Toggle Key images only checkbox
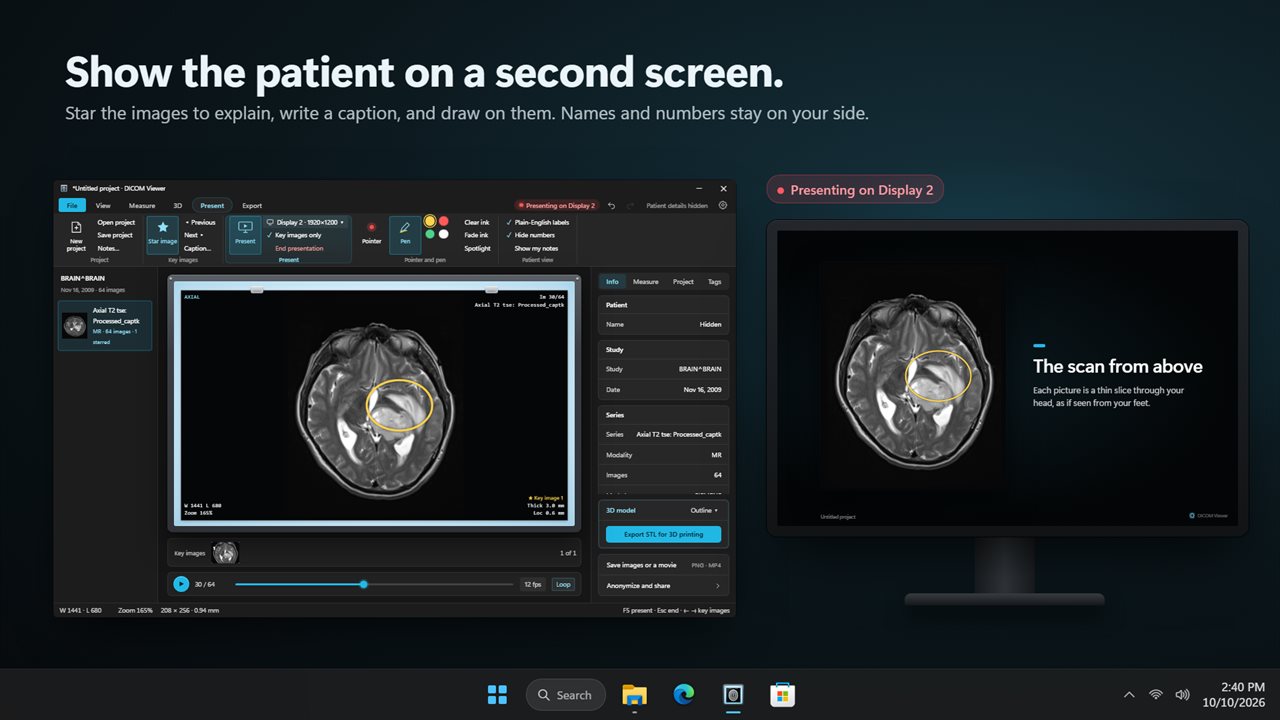This screenshot has height=720, width=1280. [294, 235]
